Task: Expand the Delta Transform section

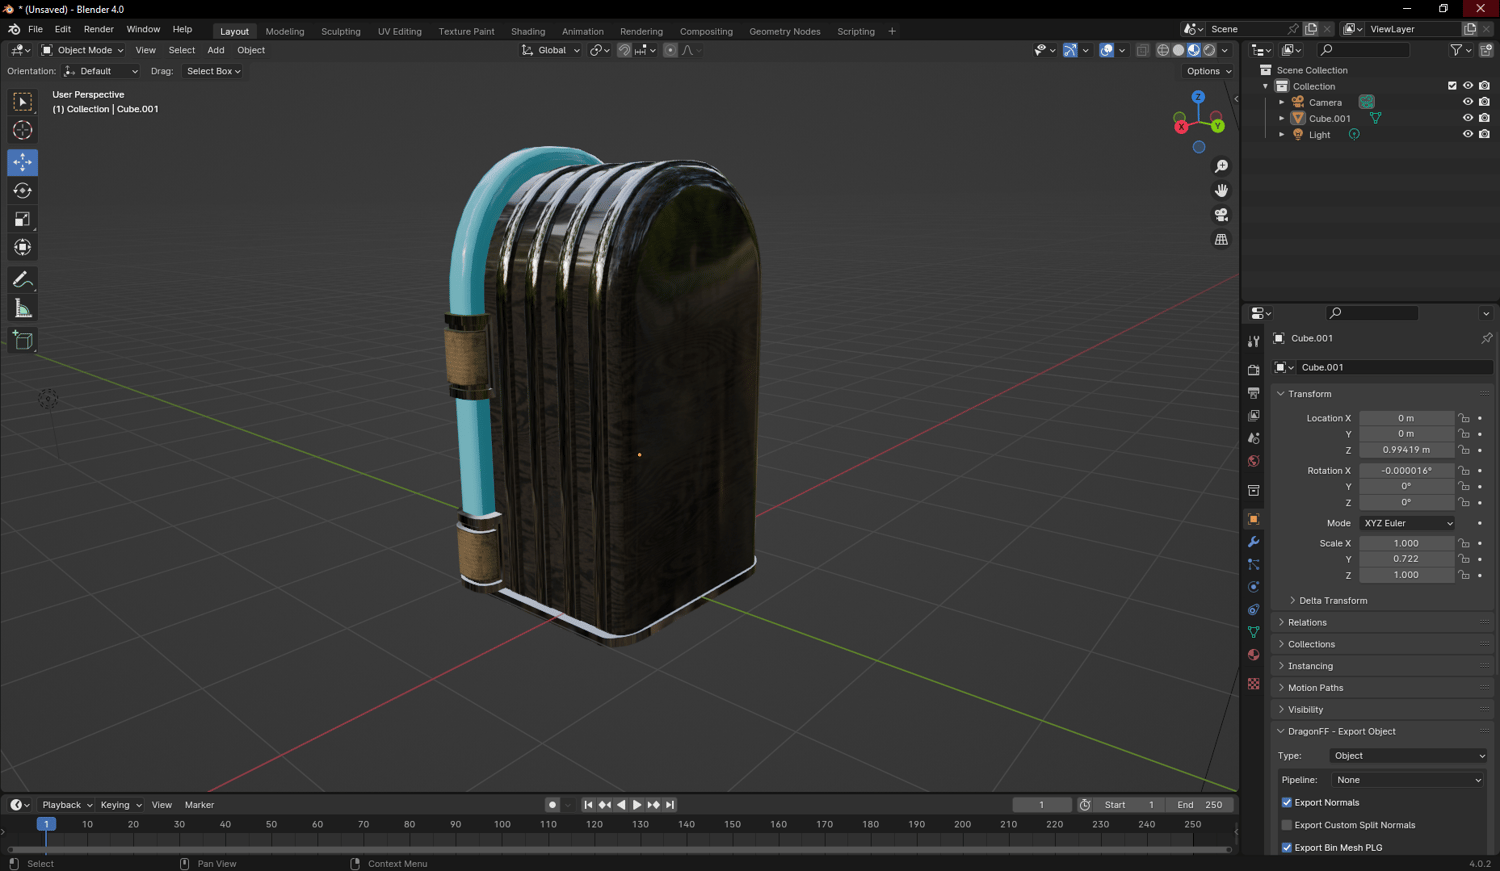Action: click(1332, 601)
